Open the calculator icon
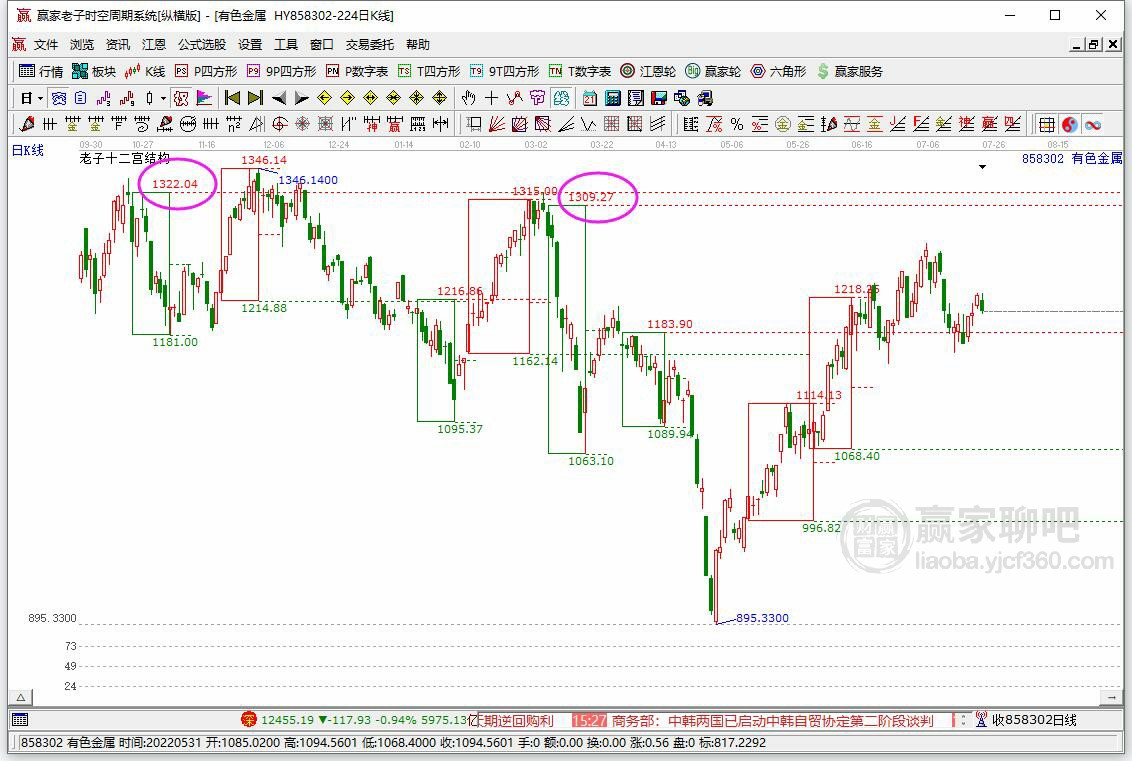Screen dimensions: 1132x761 point(613,98)
